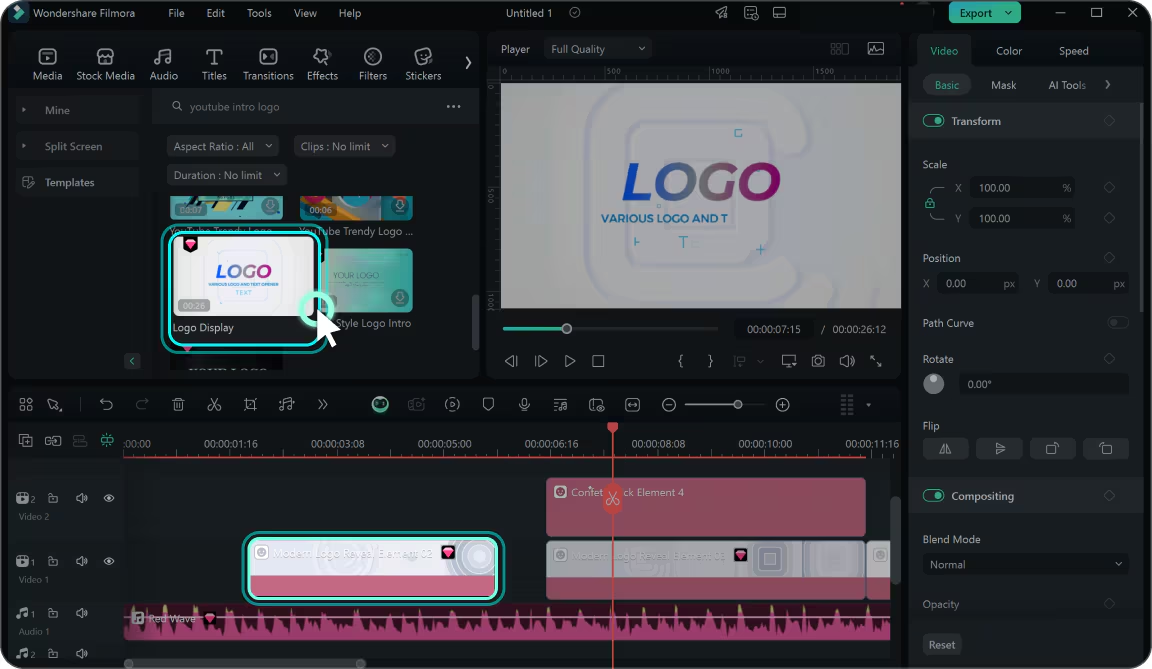Click the crop tool icon
This screenshot has width=1152, height=669.
click(250, 405)
